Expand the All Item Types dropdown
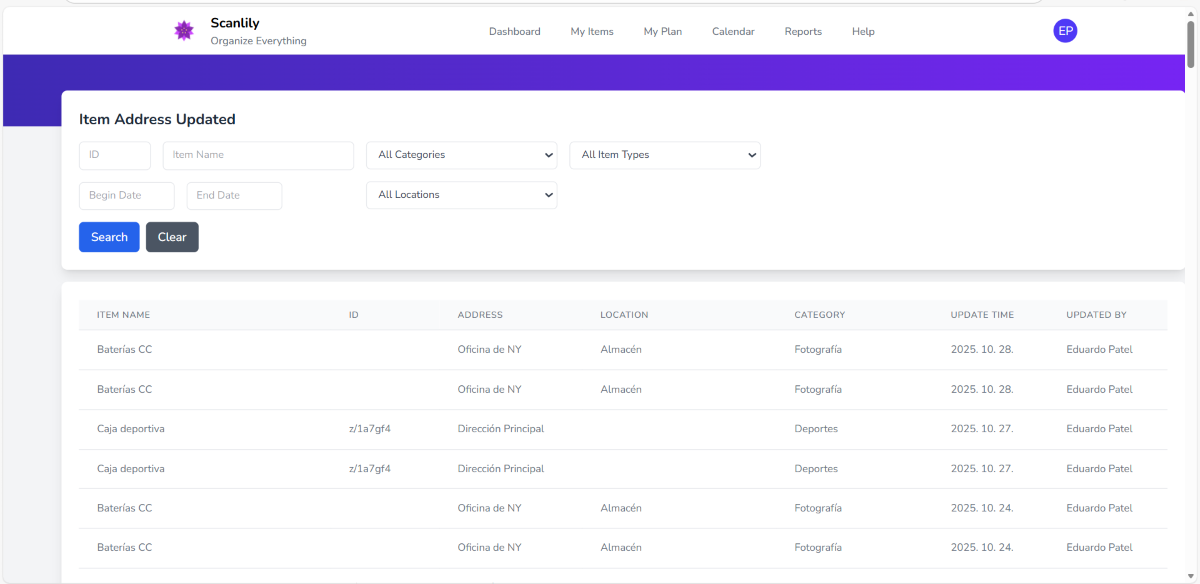Viewport: 1200px width, 584px height. [x=665, y=155]
